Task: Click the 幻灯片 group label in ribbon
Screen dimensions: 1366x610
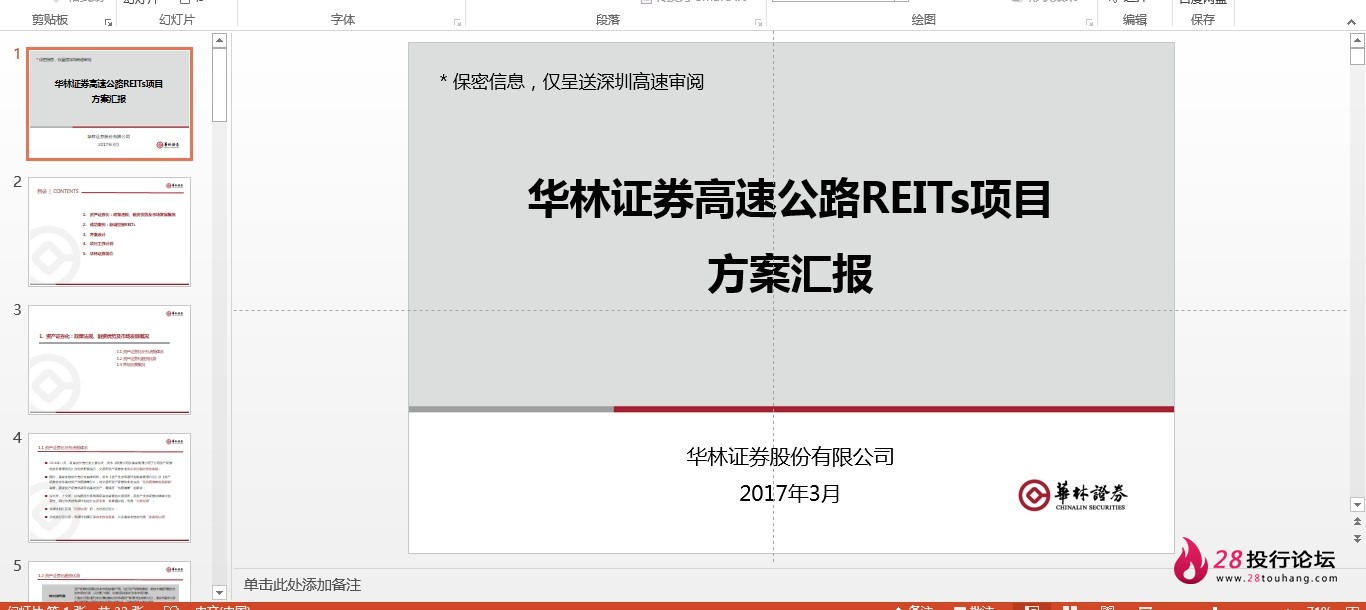Action: (177, 19)
